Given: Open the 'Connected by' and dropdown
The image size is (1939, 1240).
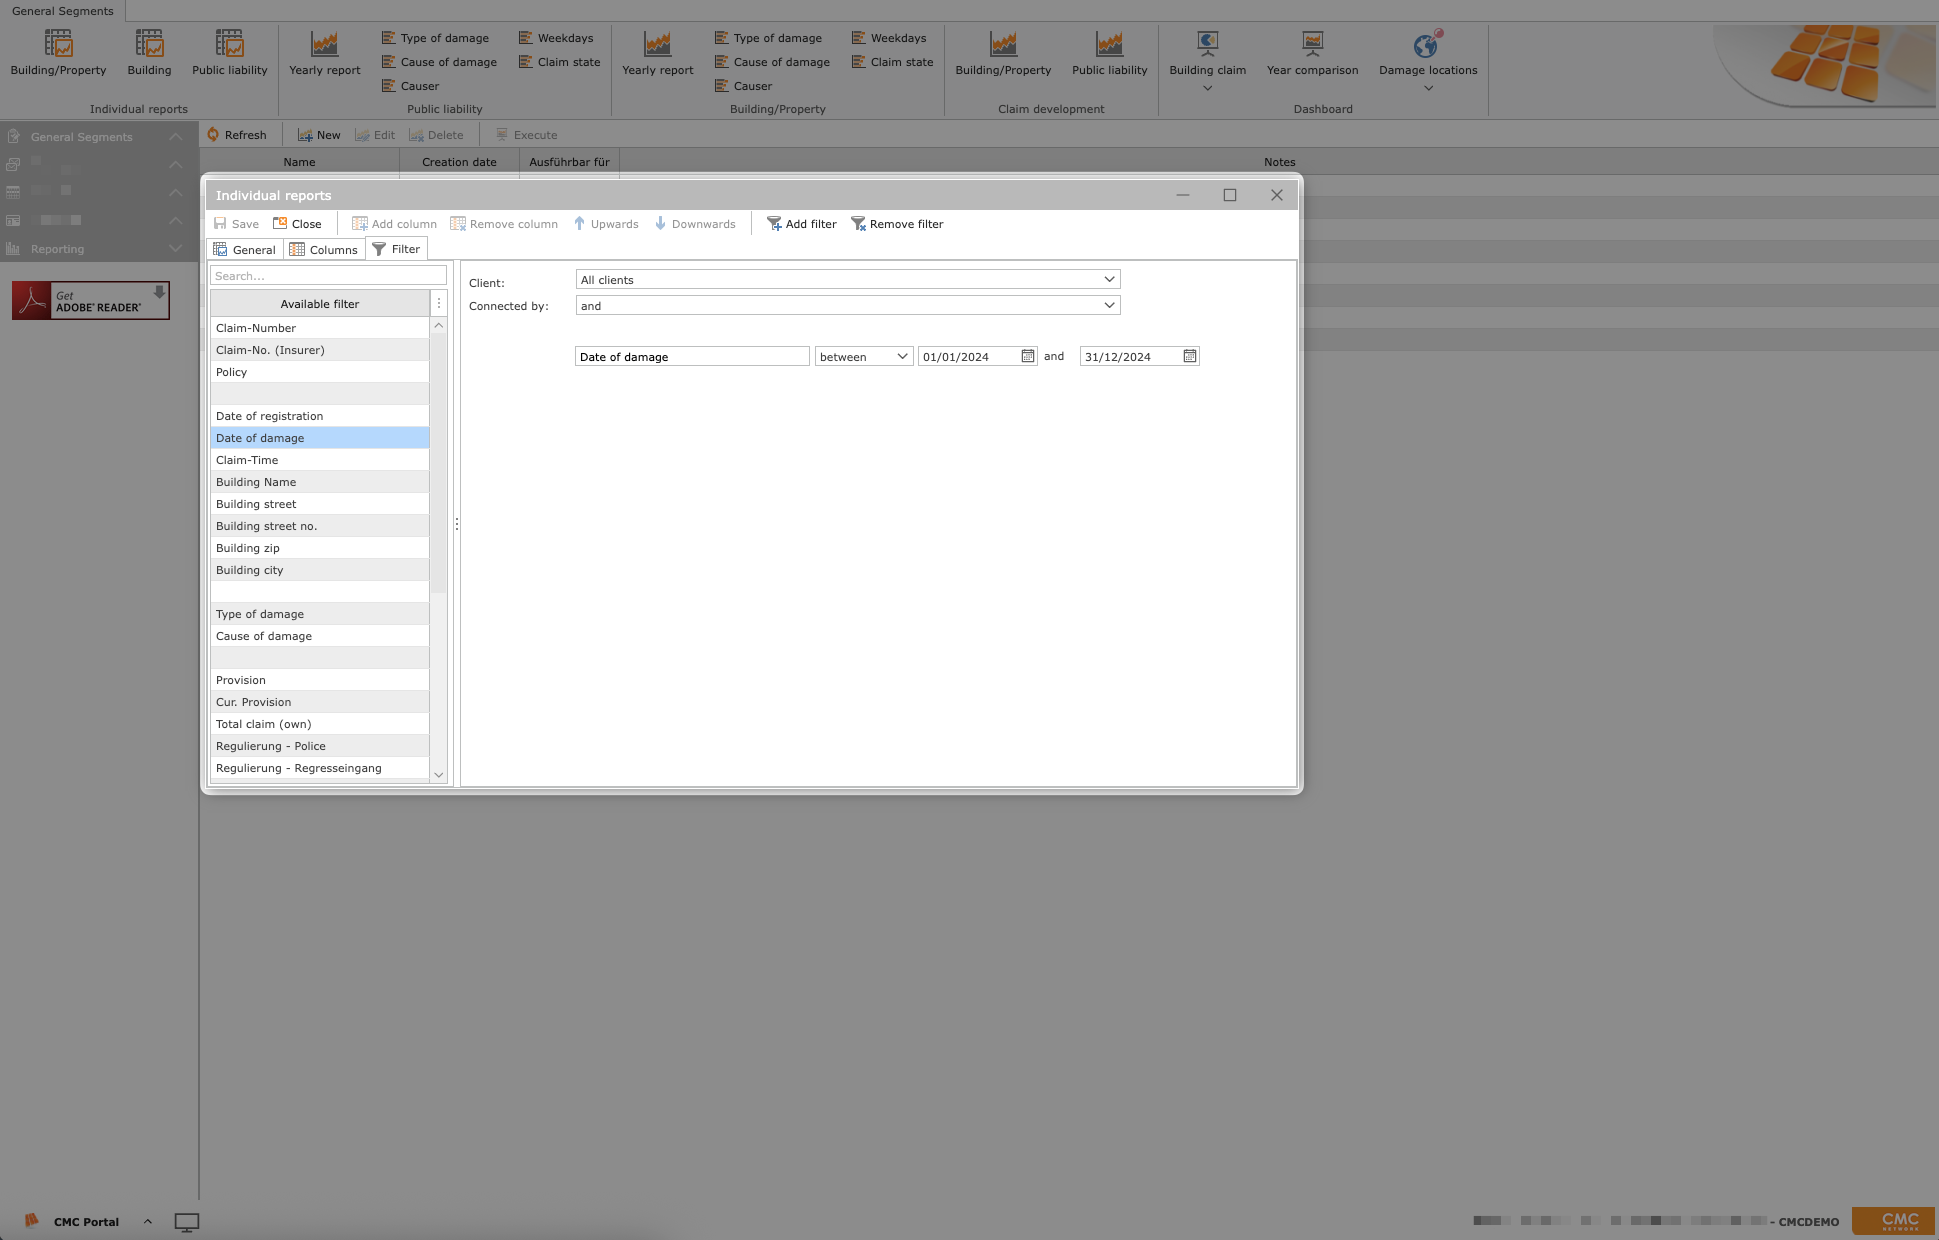Looking at the screenshot, I should pyautogui.click(x=1108, y=306).
